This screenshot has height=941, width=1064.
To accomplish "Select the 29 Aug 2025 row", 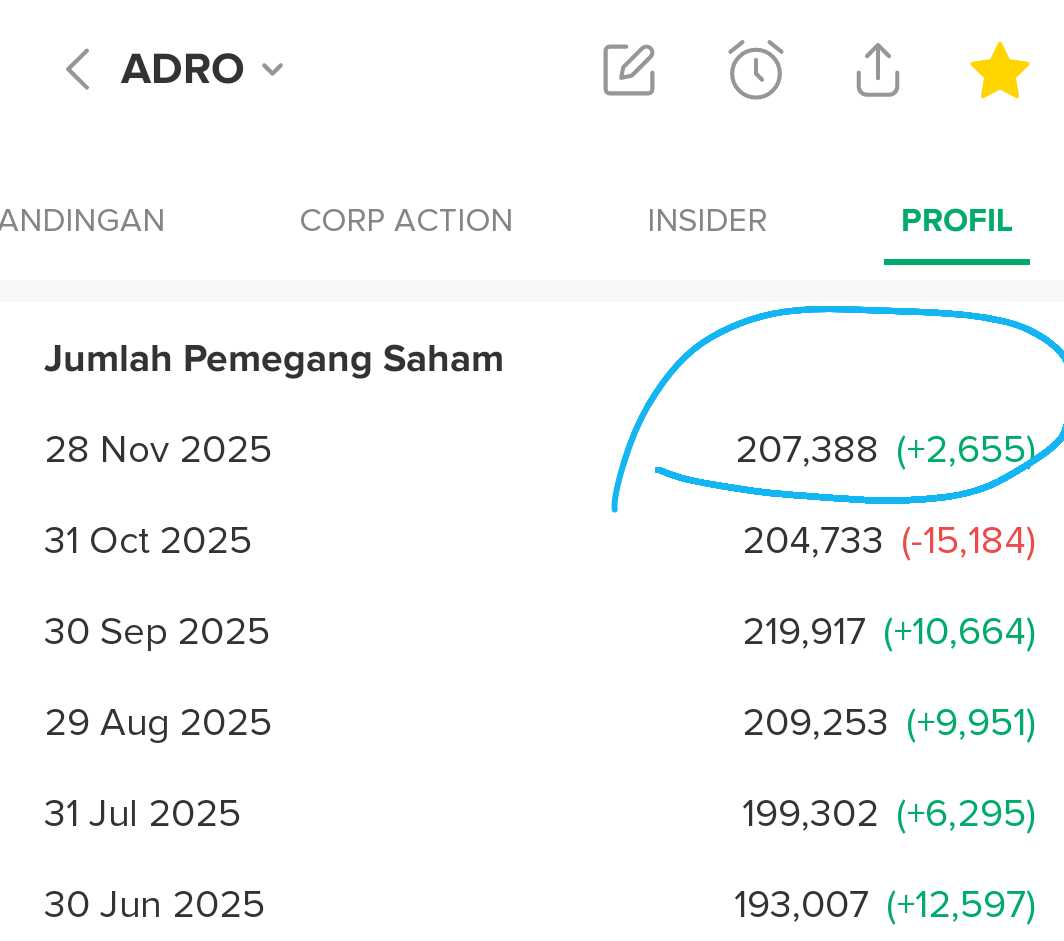I will coord(158,723).
